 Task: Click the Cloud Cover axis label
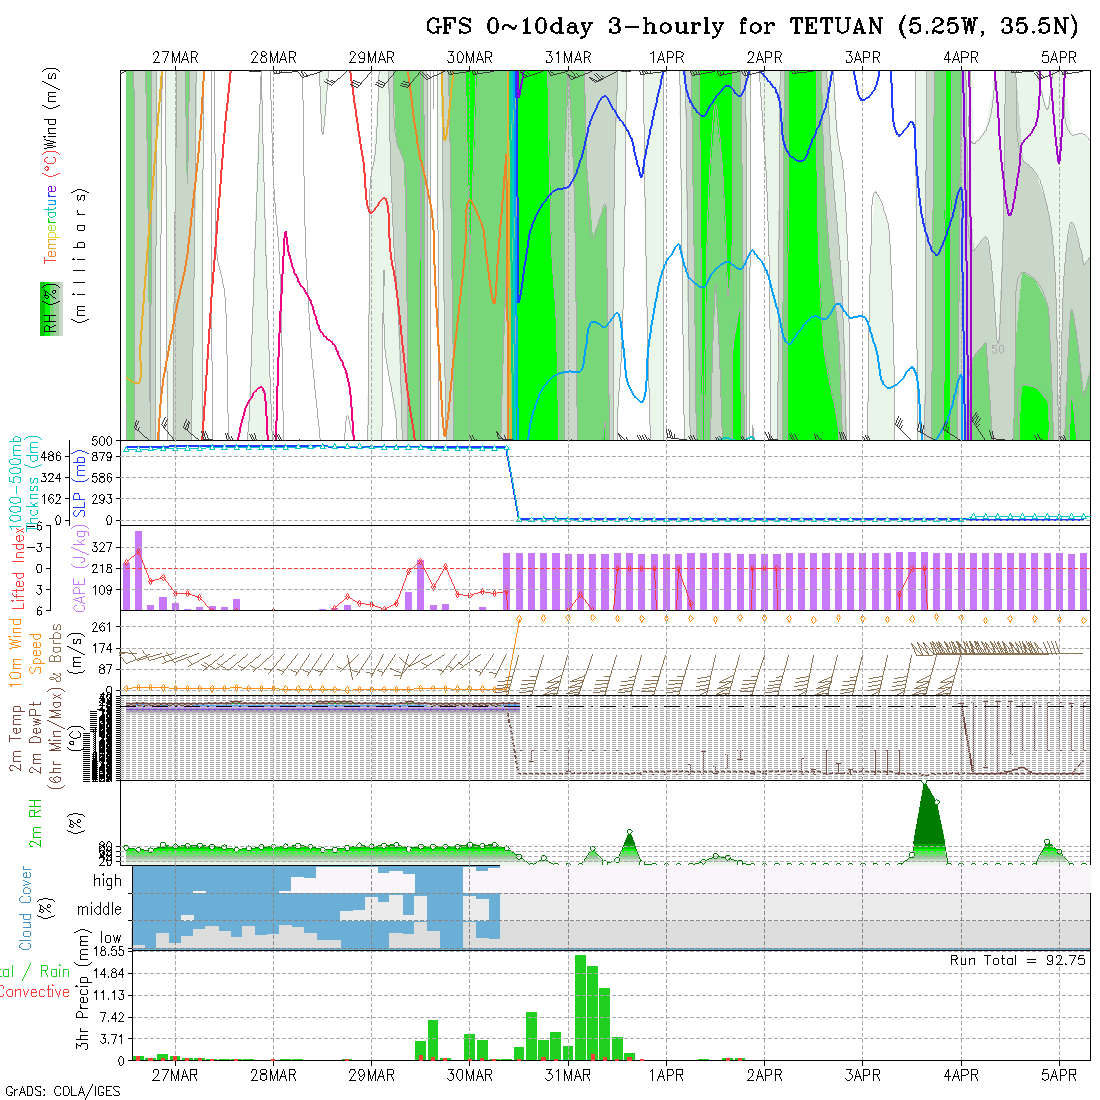(26, 908)
